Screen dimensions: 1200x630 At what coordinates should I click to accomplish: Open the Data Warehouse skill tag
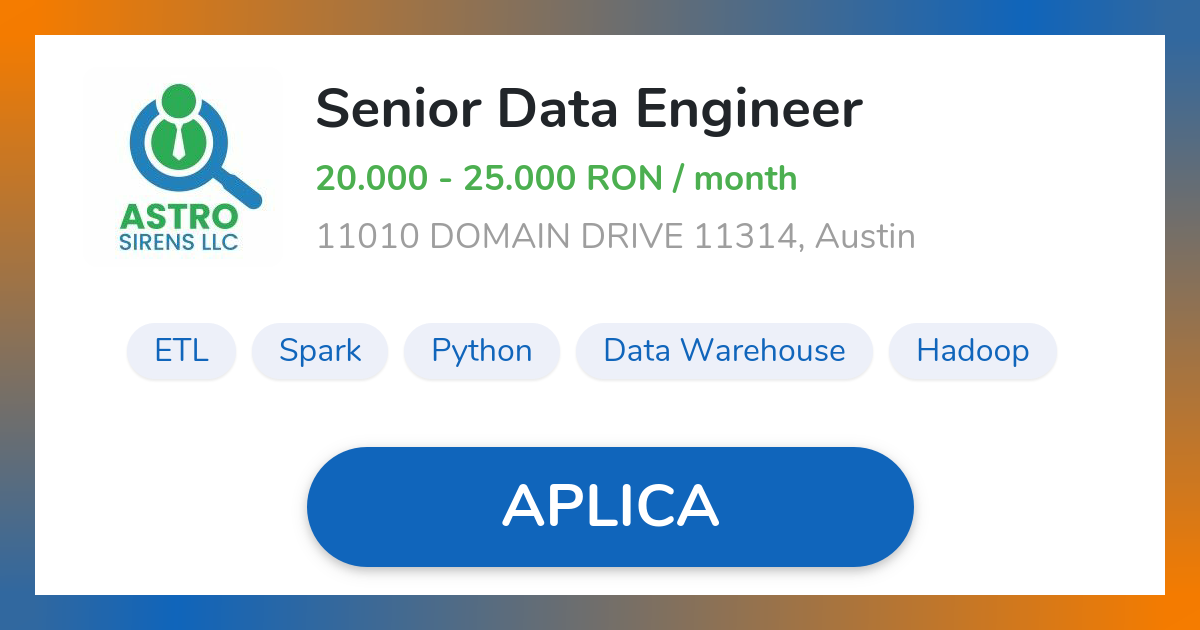point(724,351)
